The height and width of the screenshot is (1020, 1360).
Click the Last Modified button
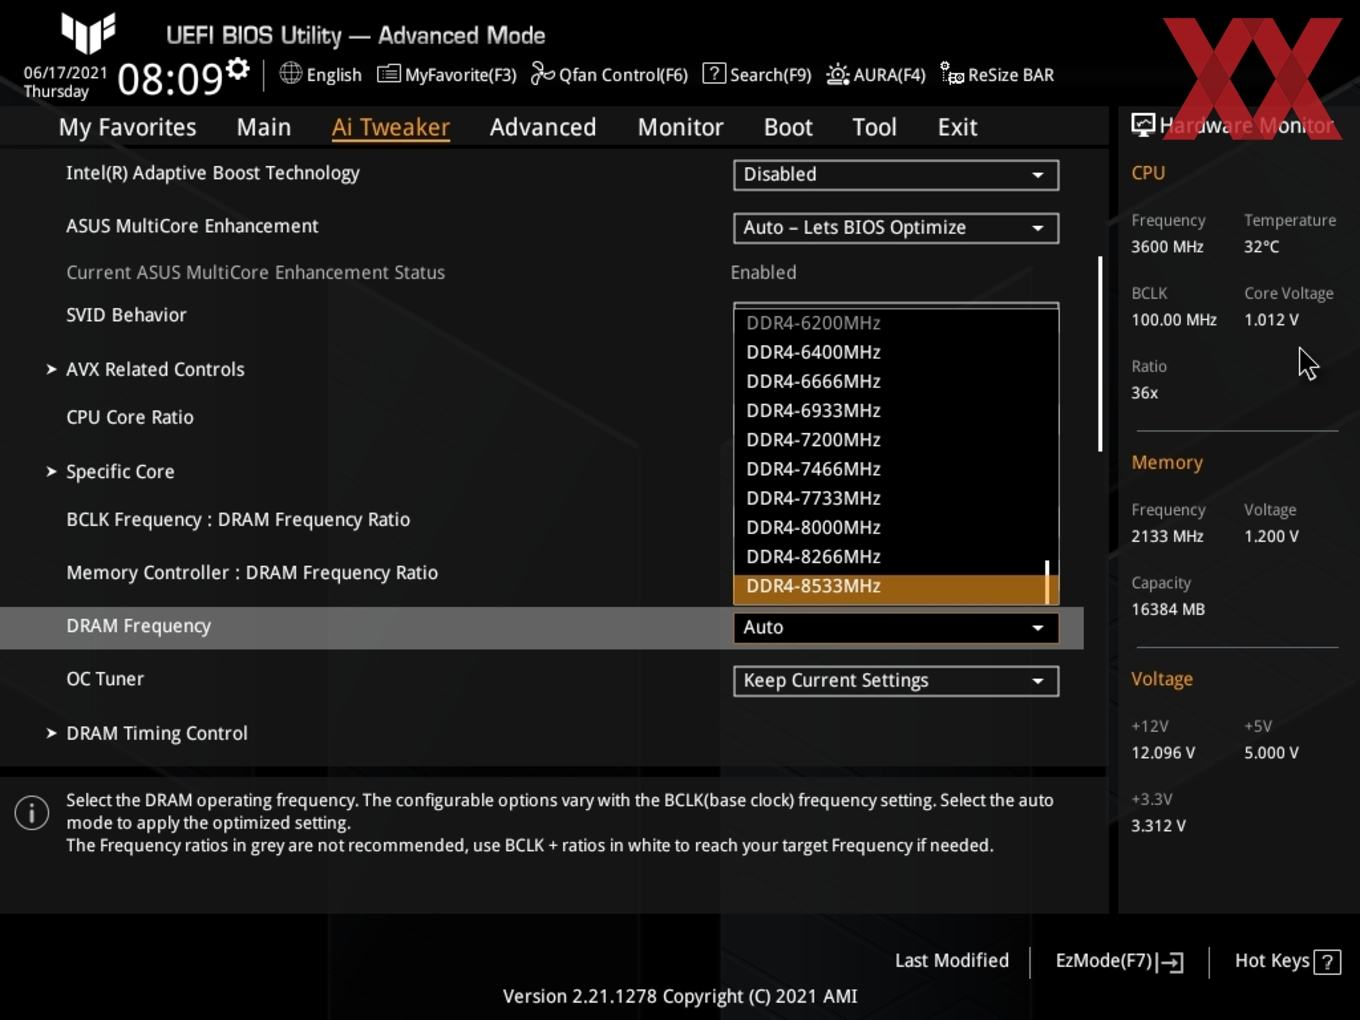(952, 961)
